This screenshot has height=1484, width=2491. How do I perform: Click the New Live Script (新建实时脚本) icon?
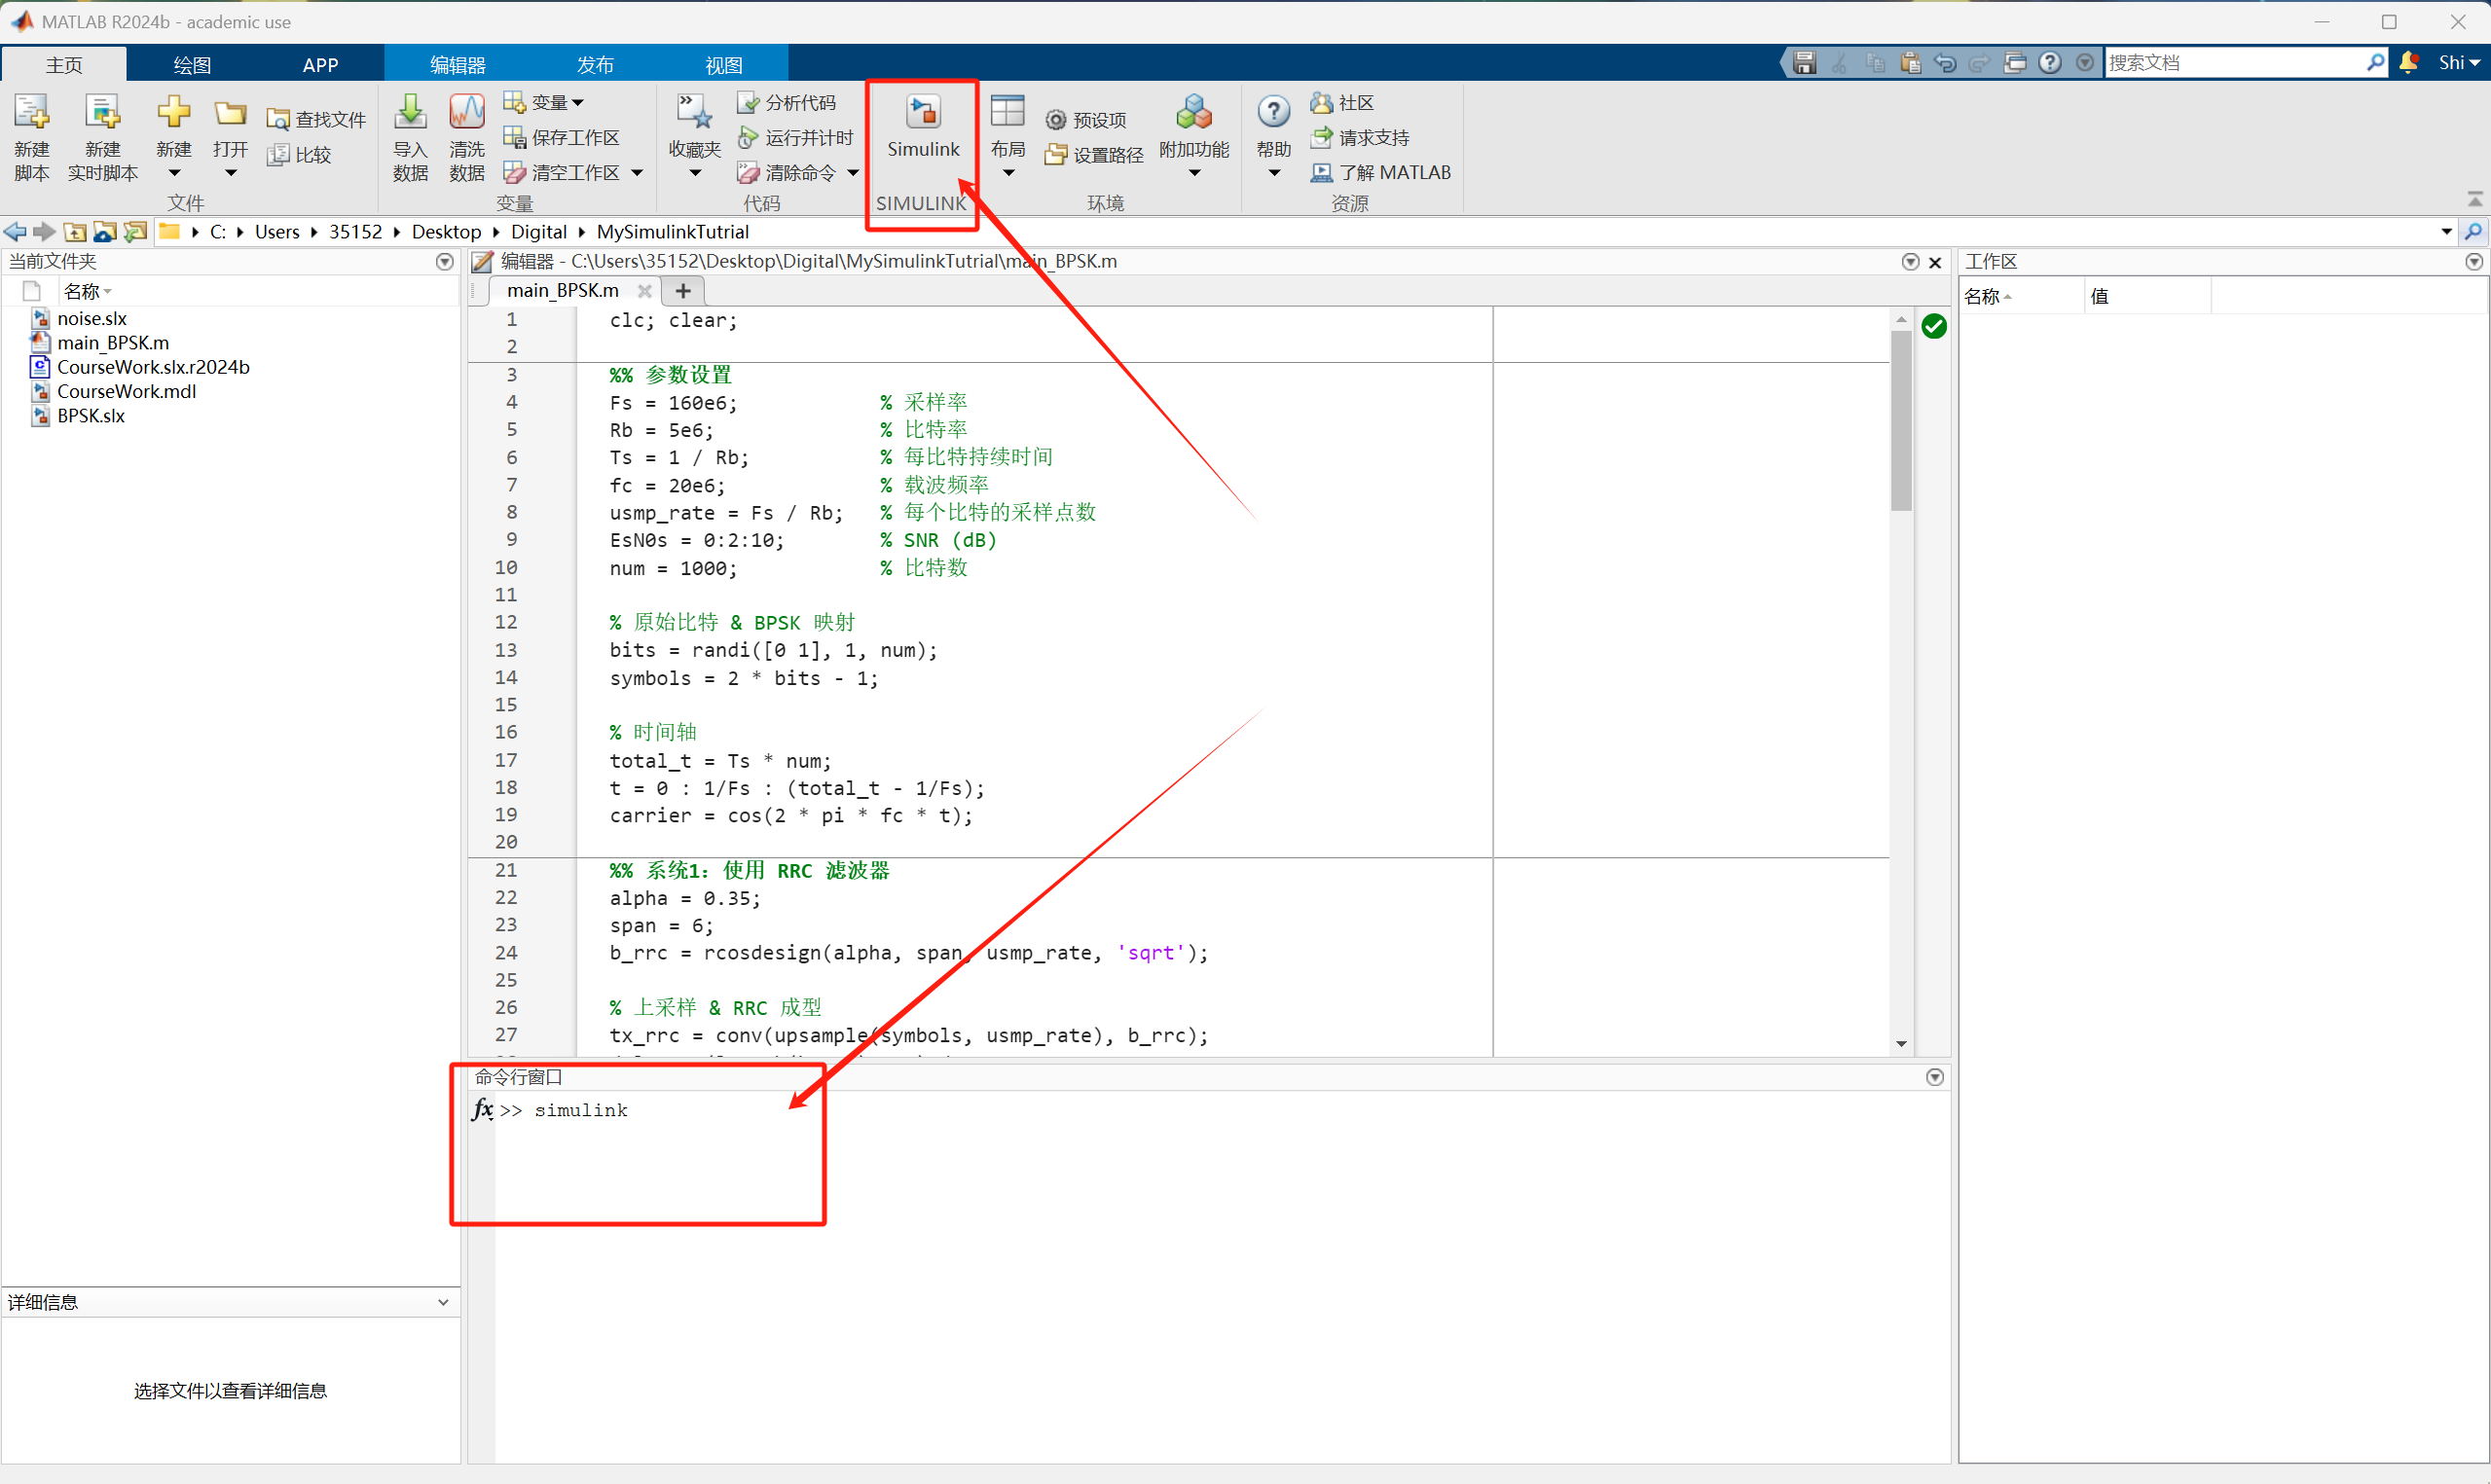[102, 113]
